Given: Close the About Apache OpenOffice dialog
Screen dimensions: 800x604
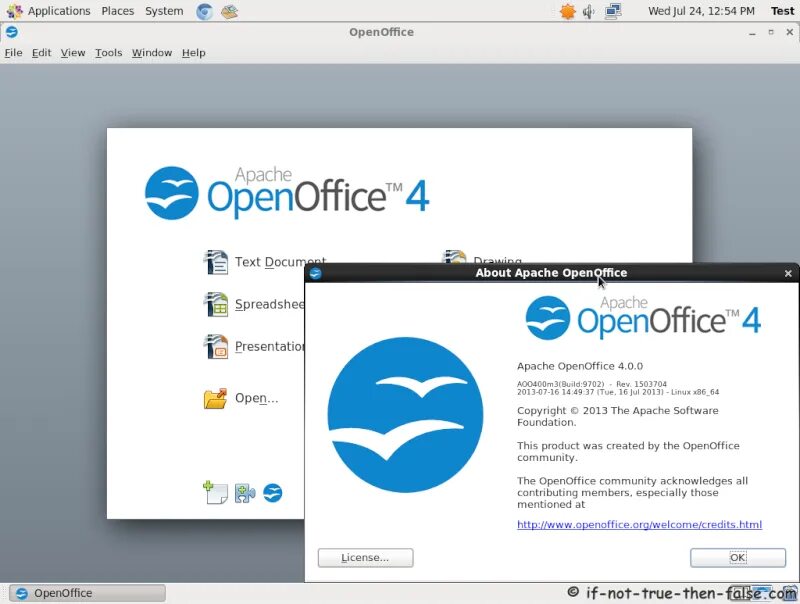Looking at the screenshot, I should pos(788,273).
